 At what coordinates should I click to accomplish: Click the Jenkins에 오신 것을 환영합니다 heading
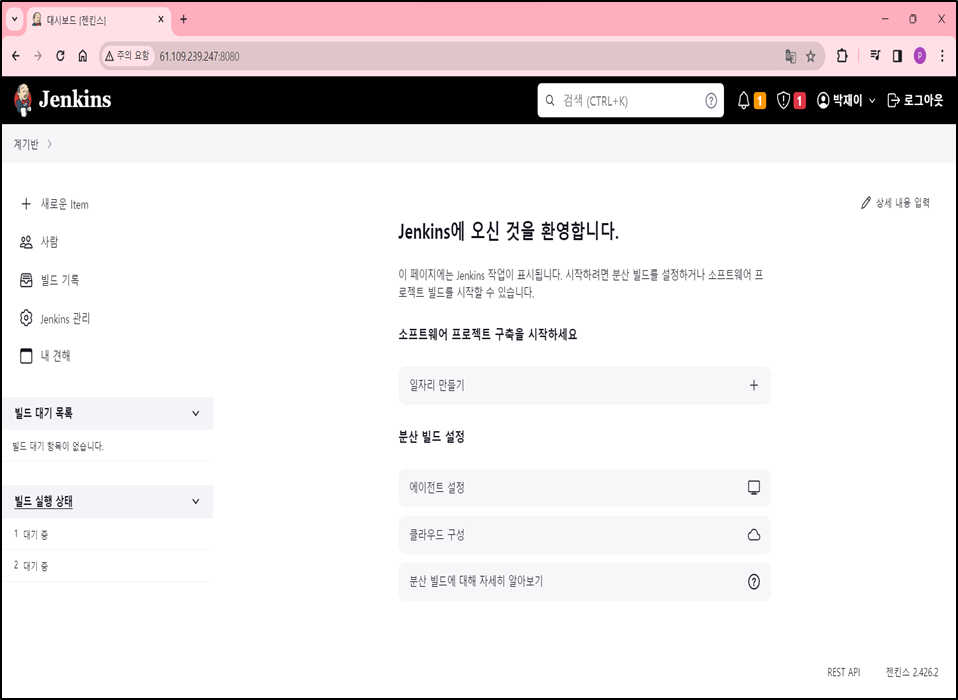(x=508, y=232)
